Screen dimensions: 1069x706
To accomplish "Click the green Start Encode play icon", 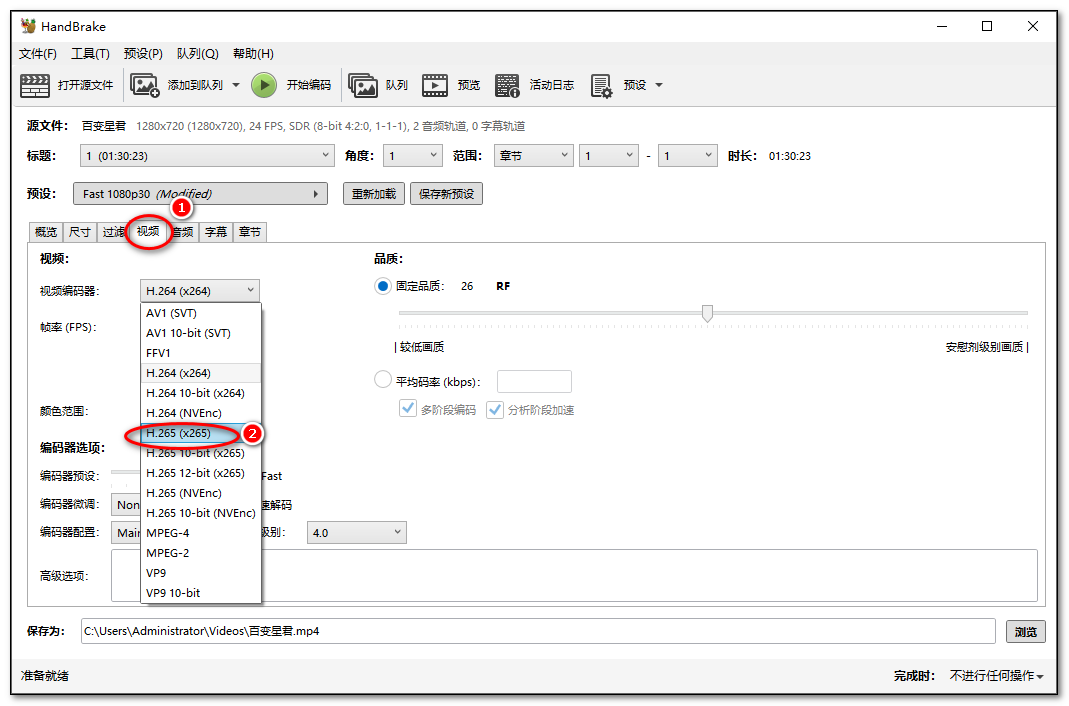I will click(264, 85).
